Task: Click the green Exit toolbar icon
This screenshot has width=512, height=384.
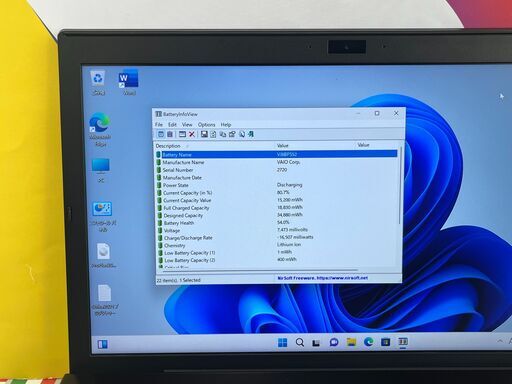Action: coord(251,134)
